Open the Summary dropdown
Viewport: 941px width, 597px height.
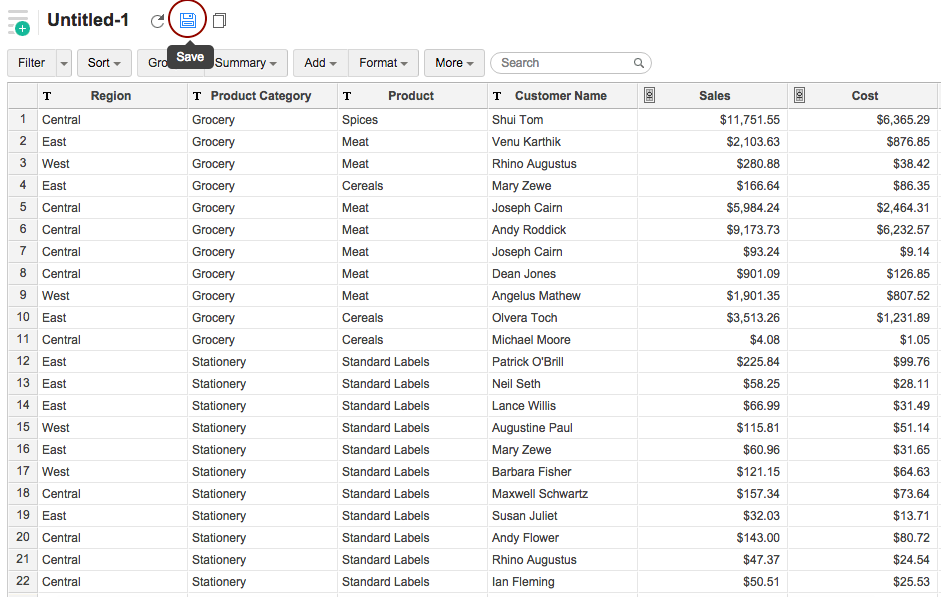point(246,63)
